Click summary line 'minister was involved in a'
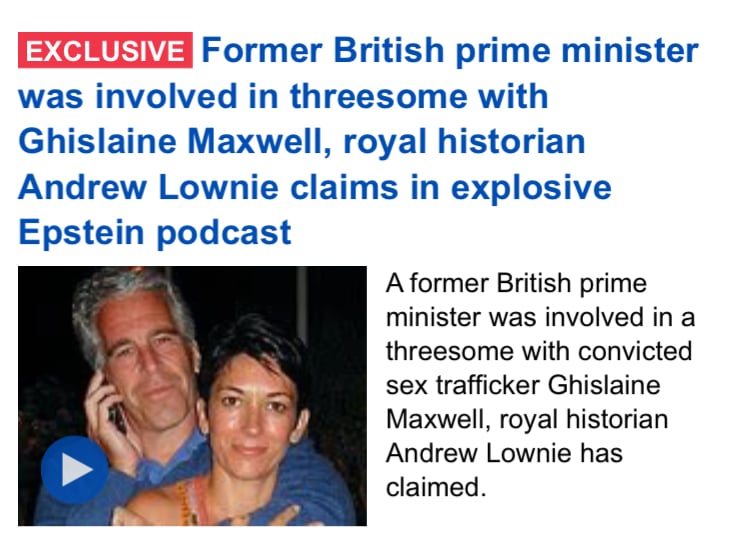742x550 pixels. tap(540, 317)
